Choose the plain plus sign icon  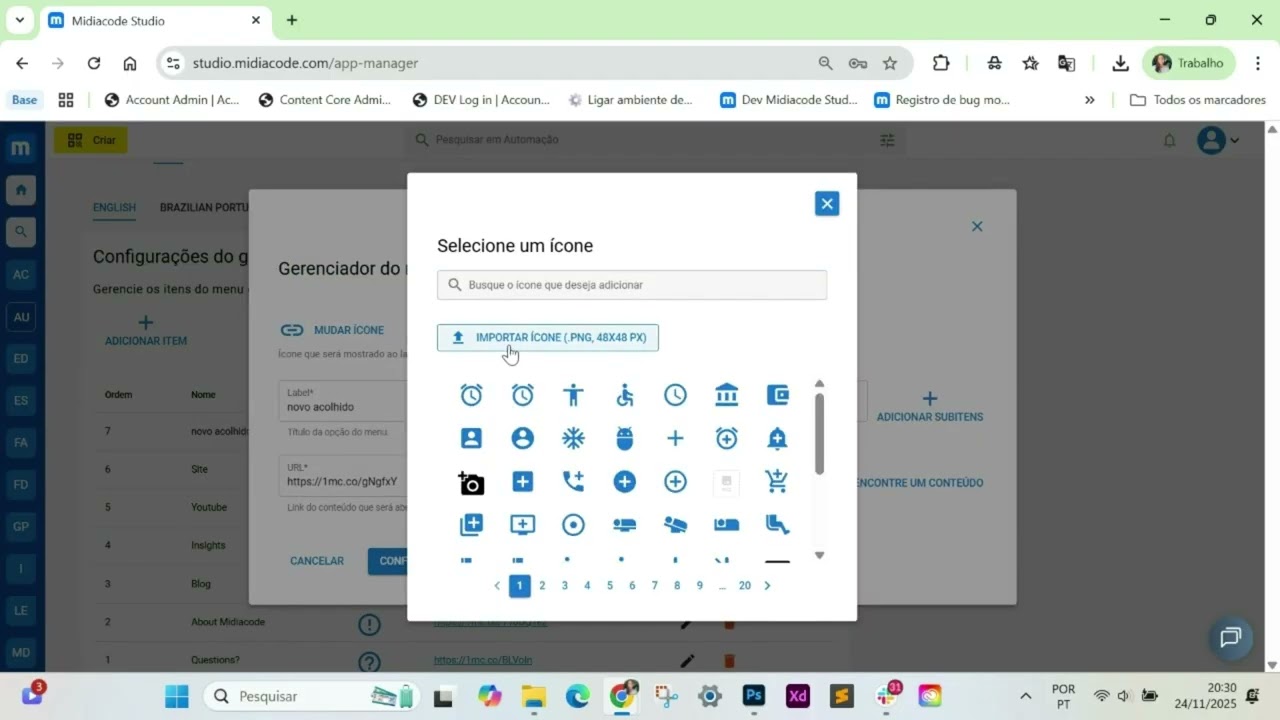(x=676, y=438)
